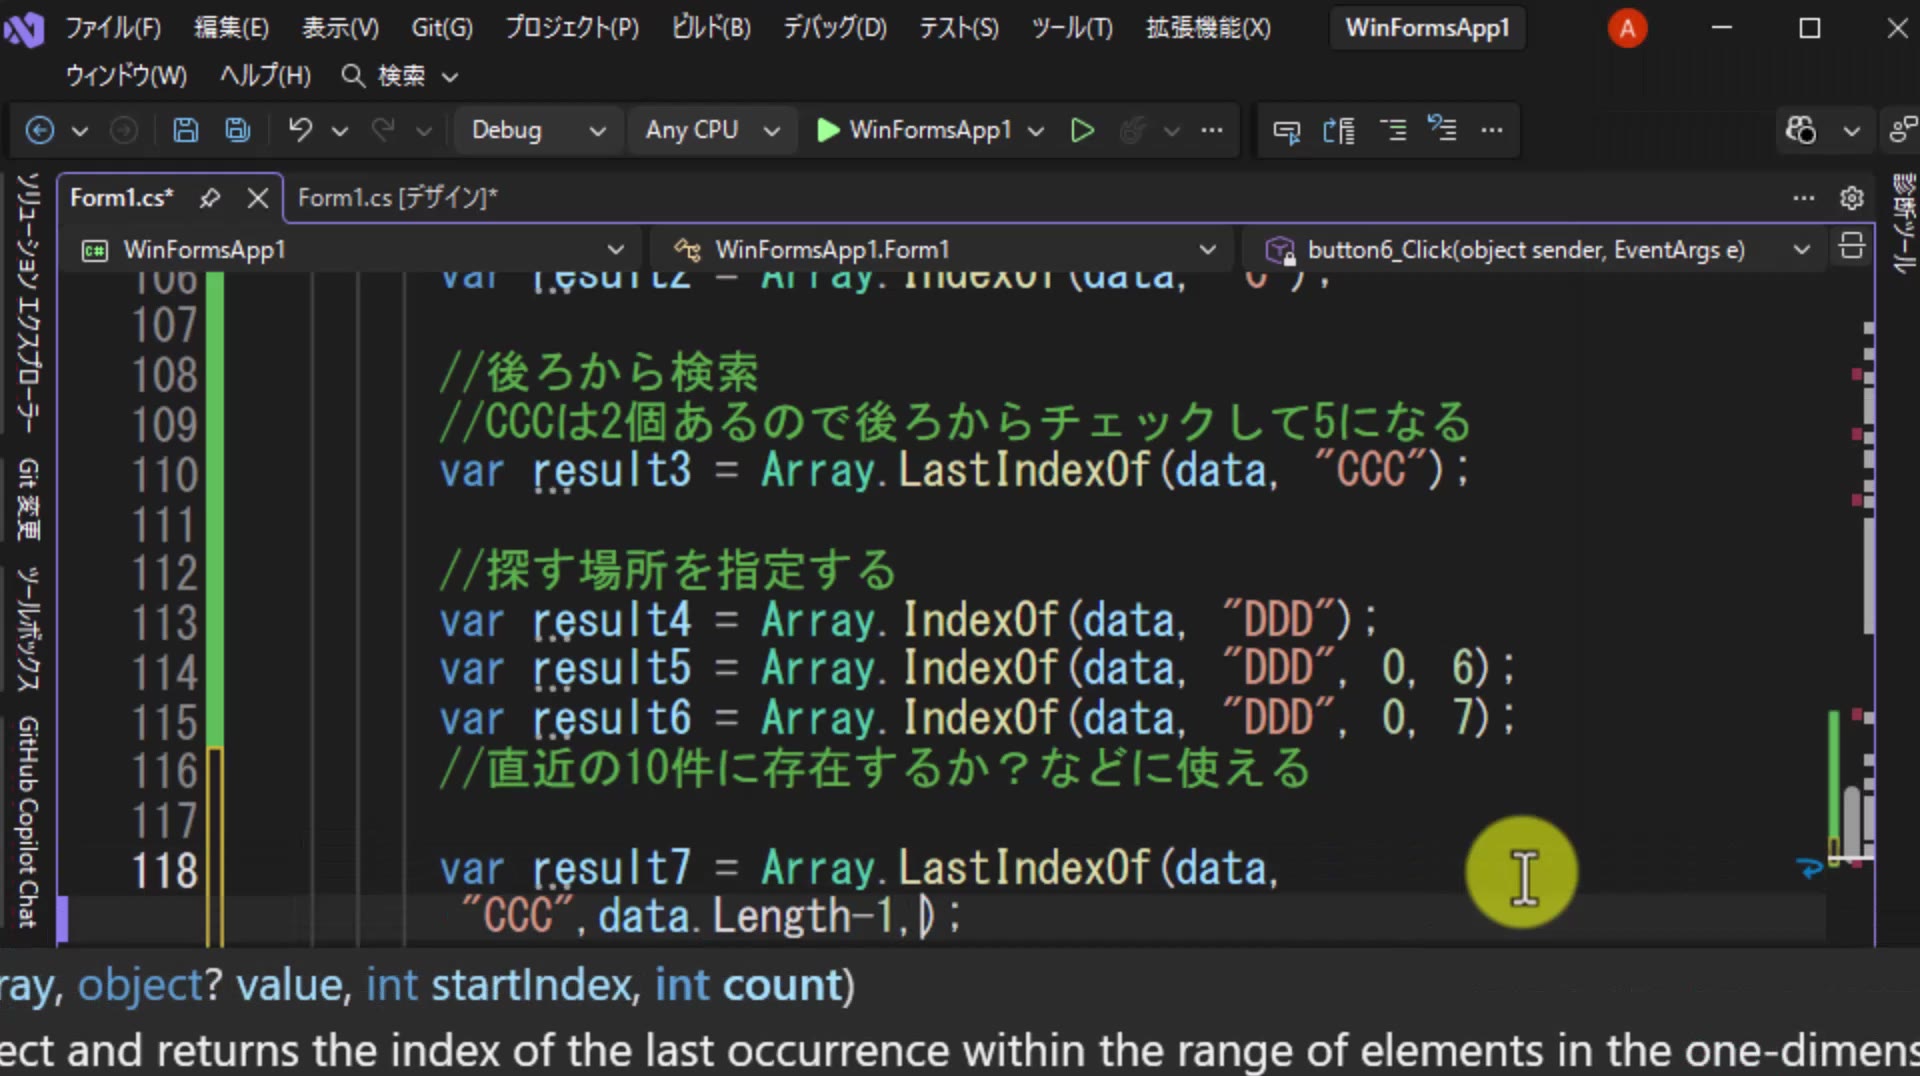This screenshot has height=1076, width=1920.
Task: Click the first debug toolbar overflow ellipsis
Action: (x=1212, y=130)
